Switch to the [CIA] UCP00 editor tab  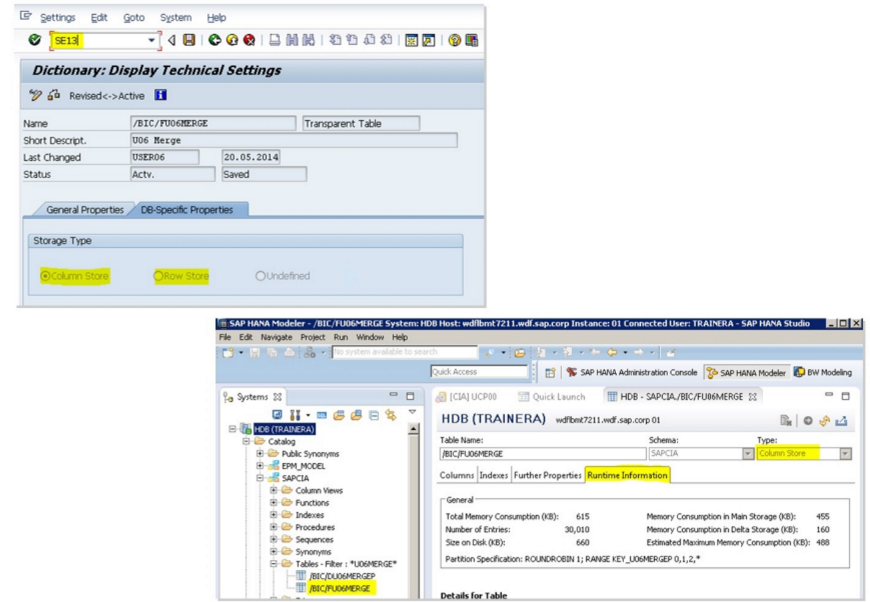(x=467, y=397)
